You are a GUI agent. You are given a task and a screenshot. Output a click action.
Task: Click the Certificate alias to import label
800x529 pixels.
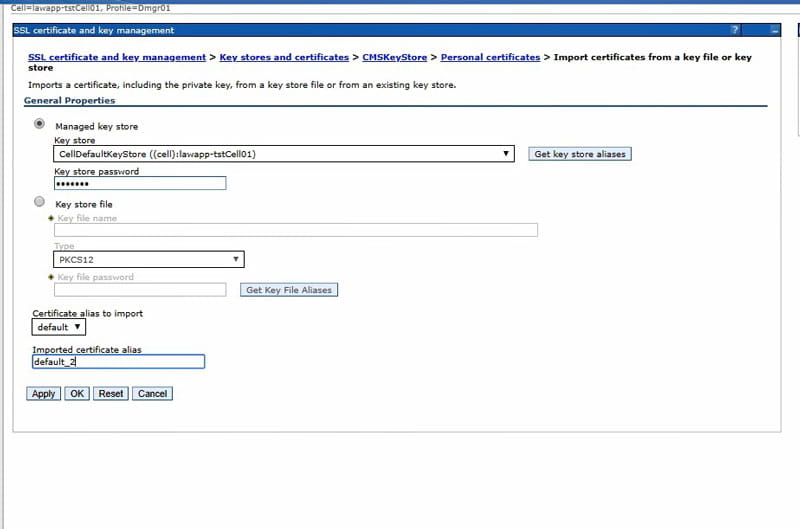pos(88,313)
